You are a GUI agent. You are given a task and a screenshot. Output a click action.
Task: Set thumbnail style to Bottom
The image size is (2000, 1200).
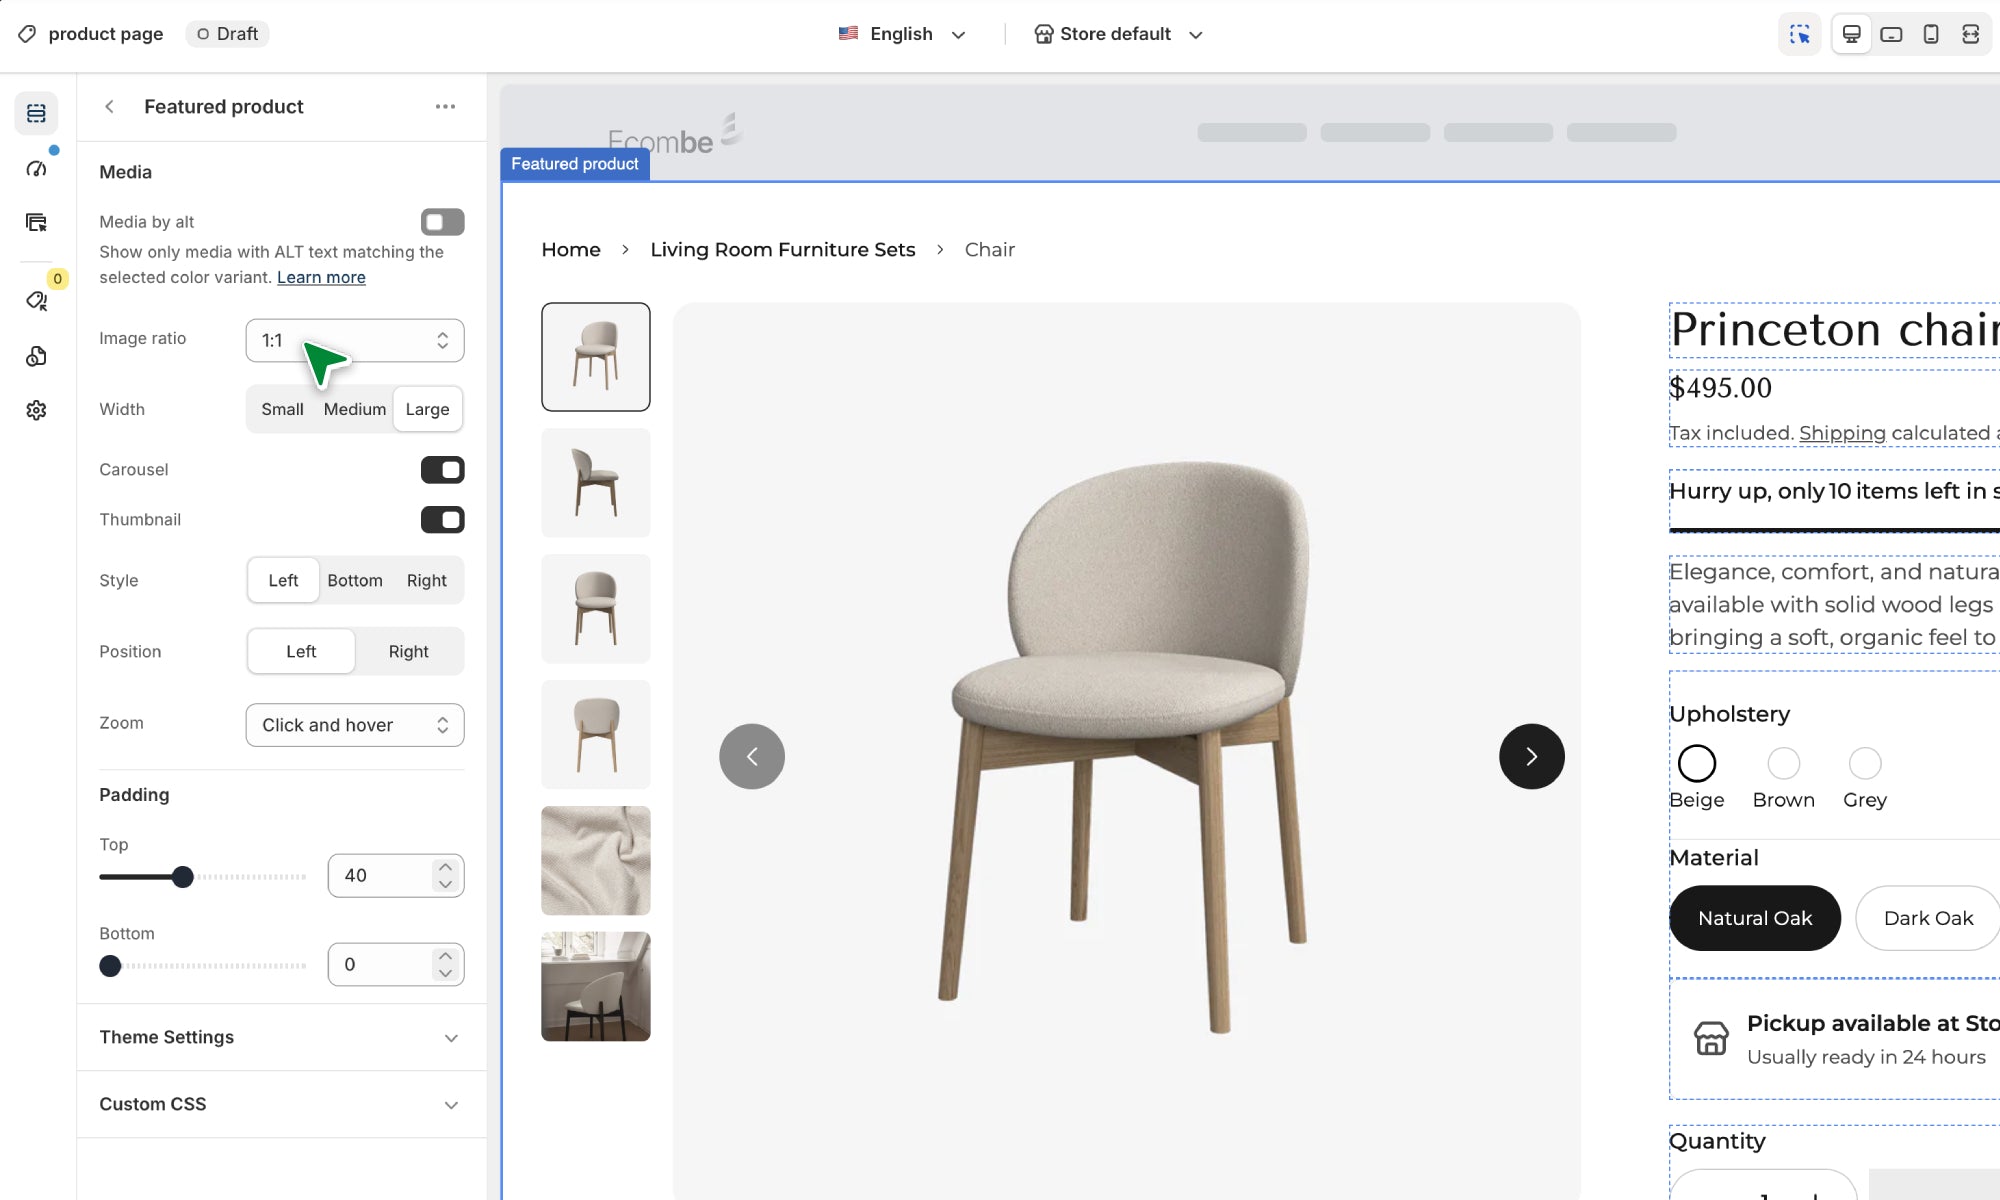(354, 580)
